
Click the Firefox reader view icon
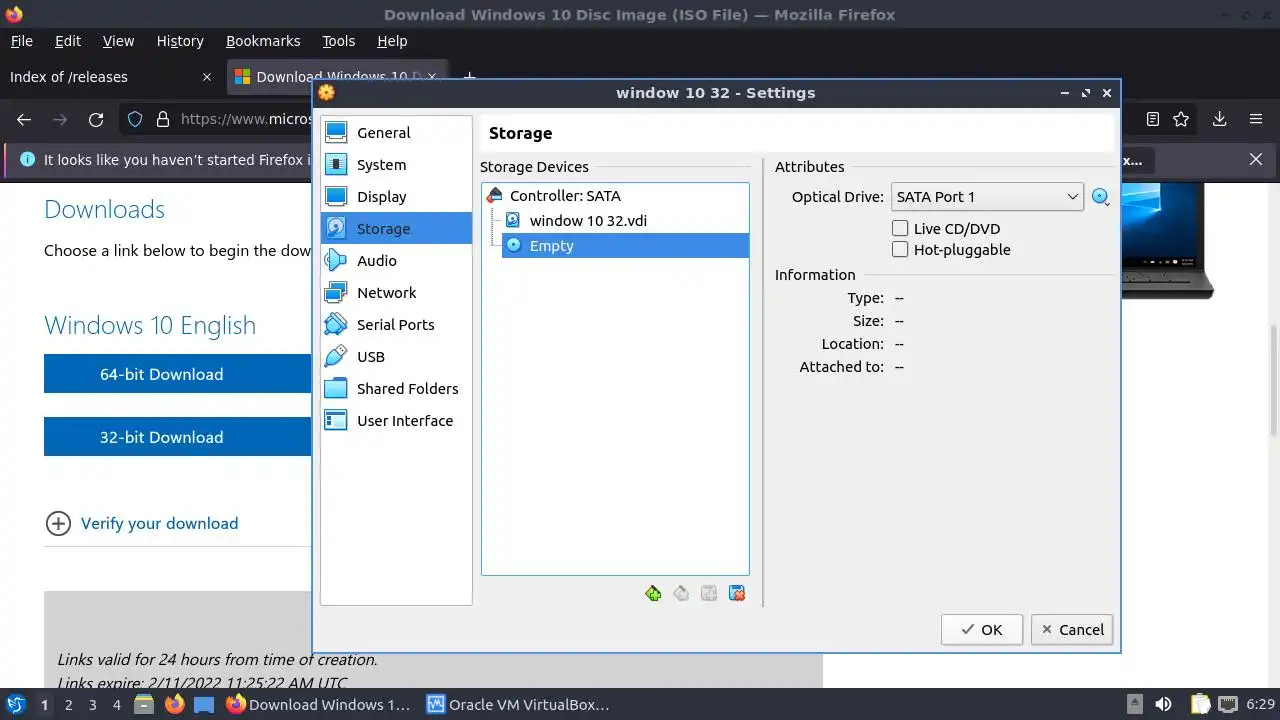pyautogui.click(x=1153, y=119)
